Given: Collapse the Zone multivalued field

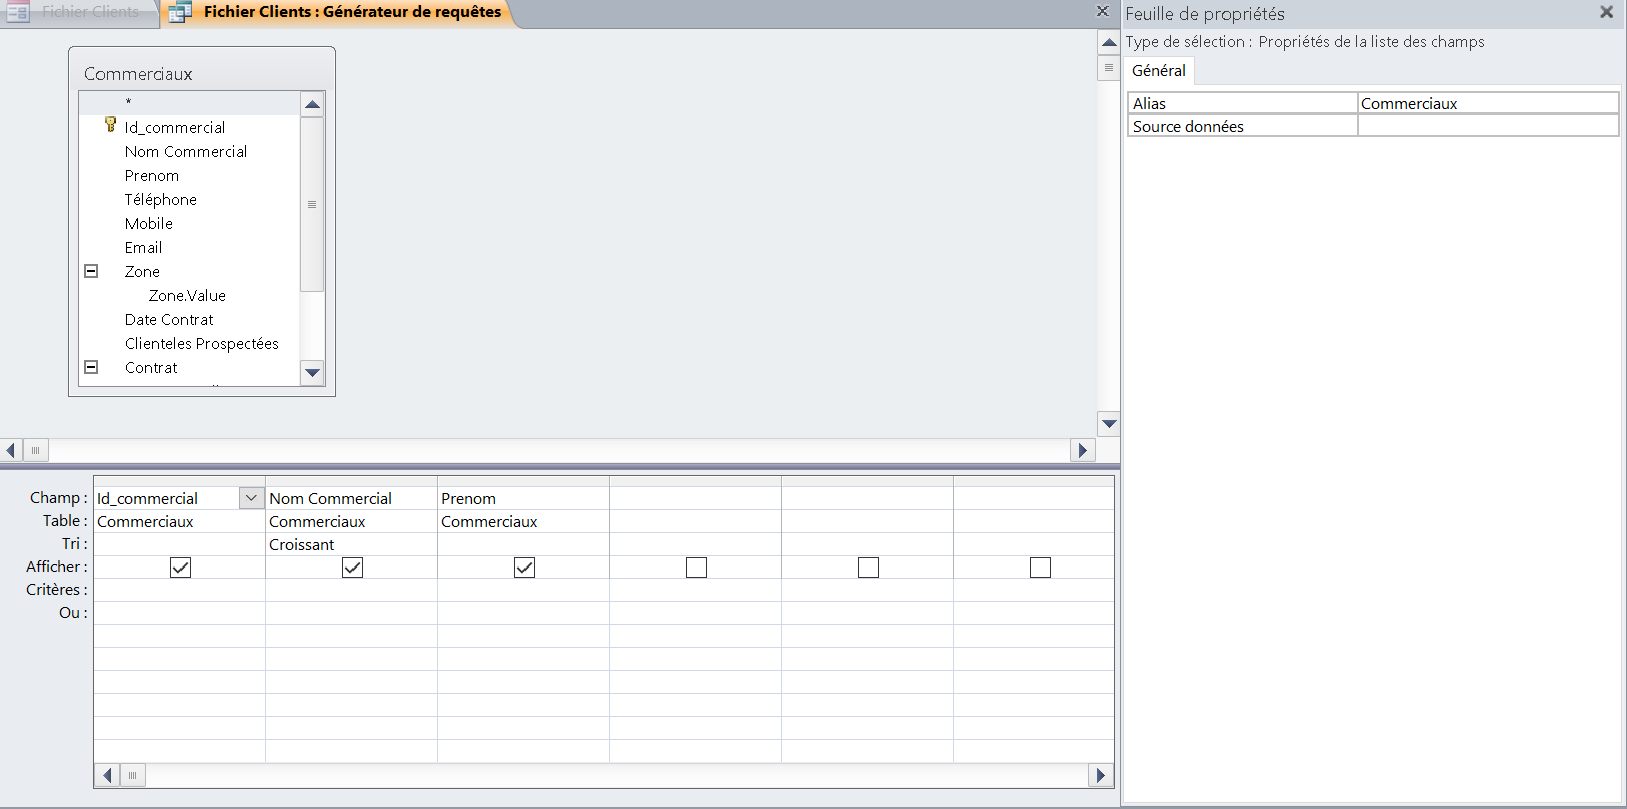Looking at the screenshot, I should [91, 271].
